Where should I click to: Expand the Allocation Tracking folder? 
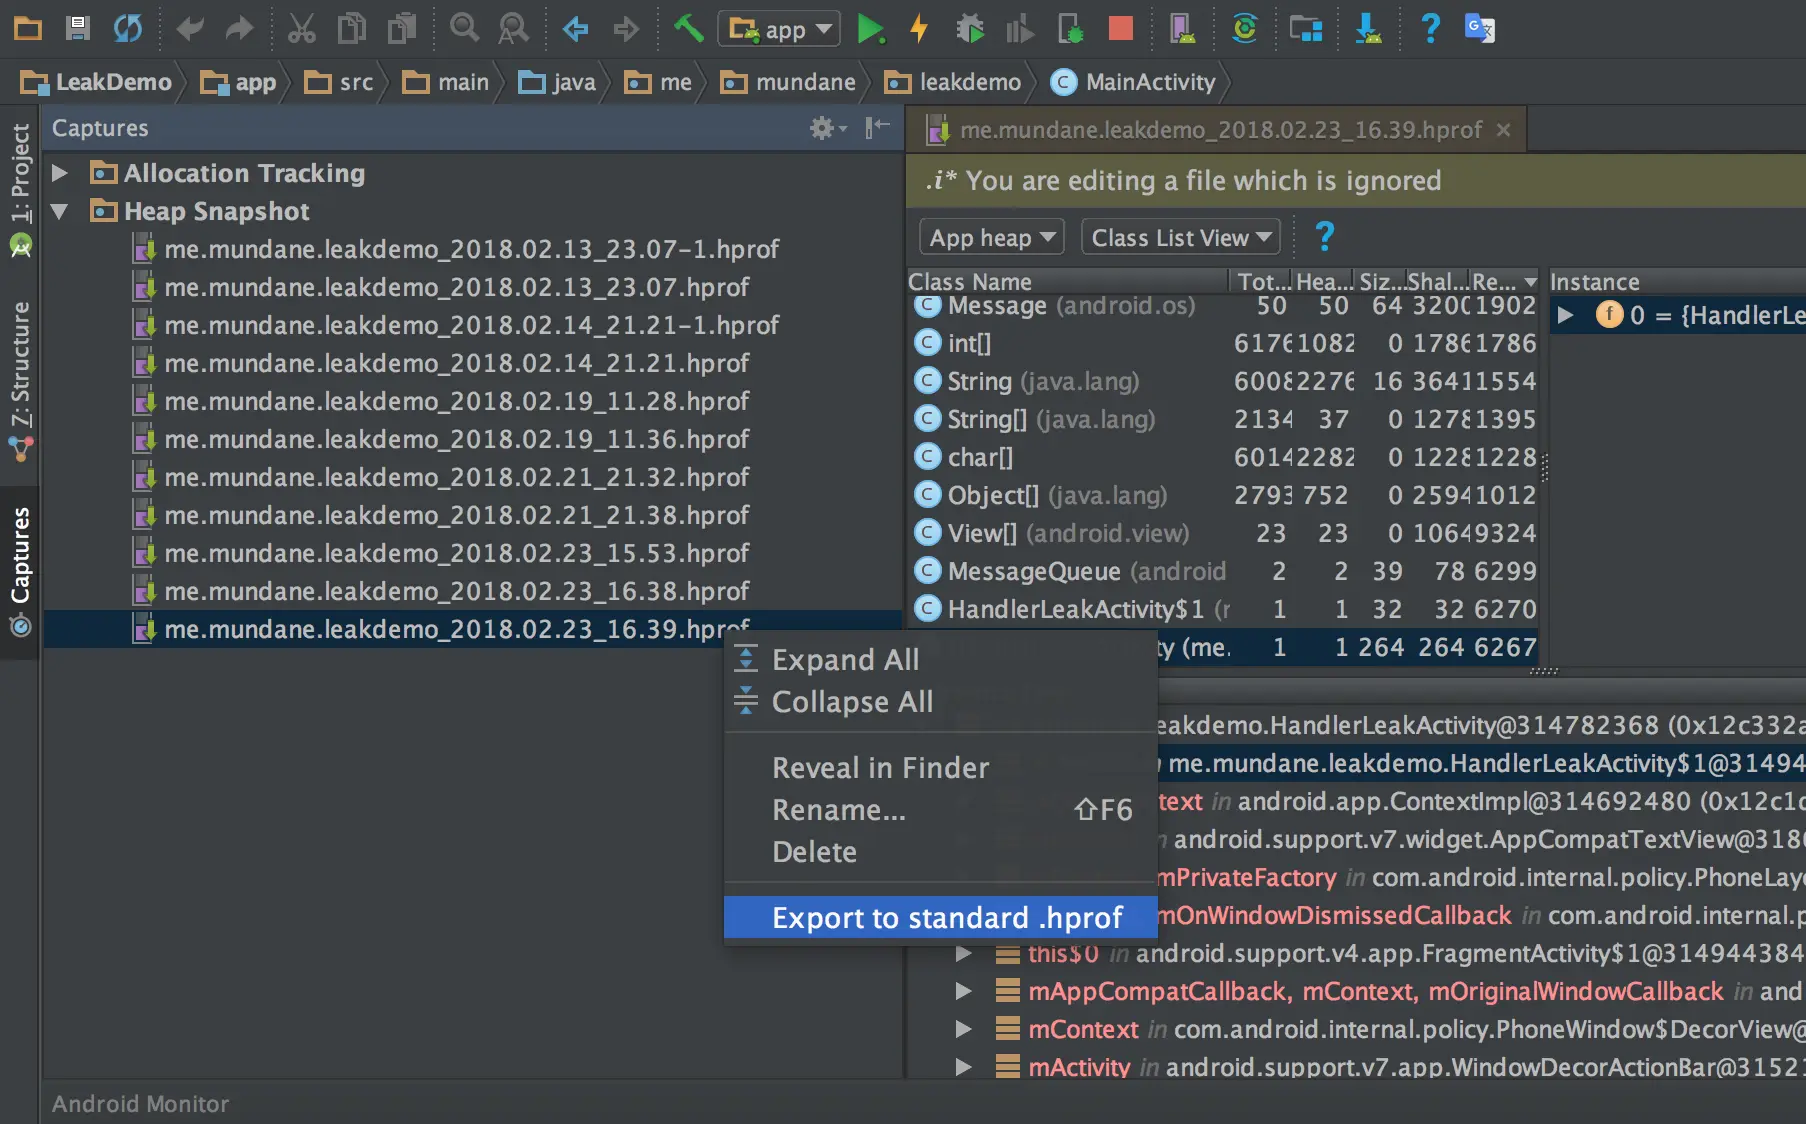60,173
